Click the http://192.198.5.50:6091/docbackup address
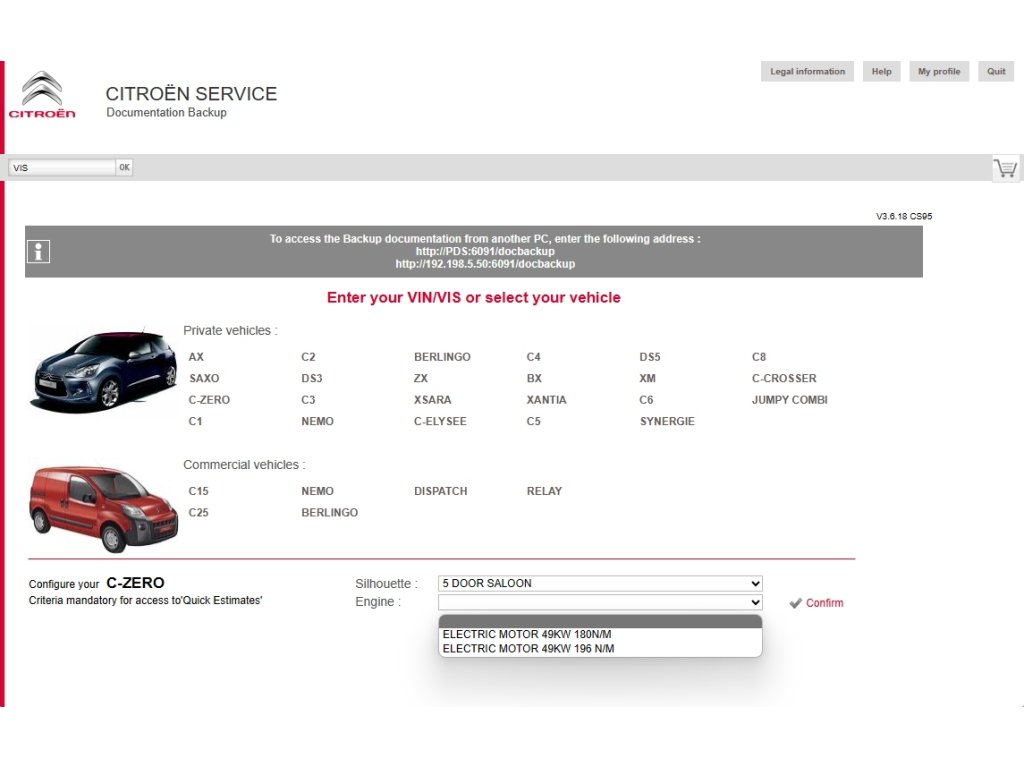The image size is (1024, 768). [485, 264]
